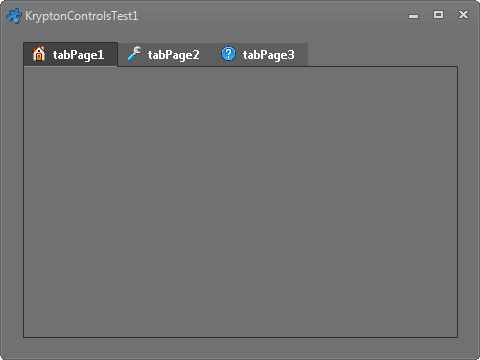Click the blue question mark icon on tabPage3
480x360 pixels.
(228, 54)
